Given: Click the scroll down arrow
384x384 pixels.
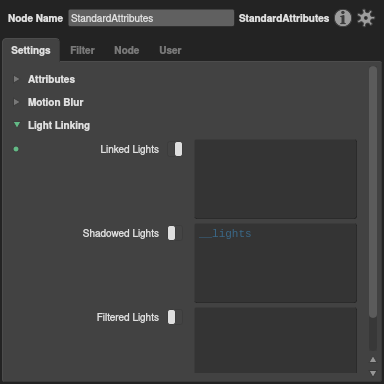Looking at the screenshot, I should (x=373, y=373).
